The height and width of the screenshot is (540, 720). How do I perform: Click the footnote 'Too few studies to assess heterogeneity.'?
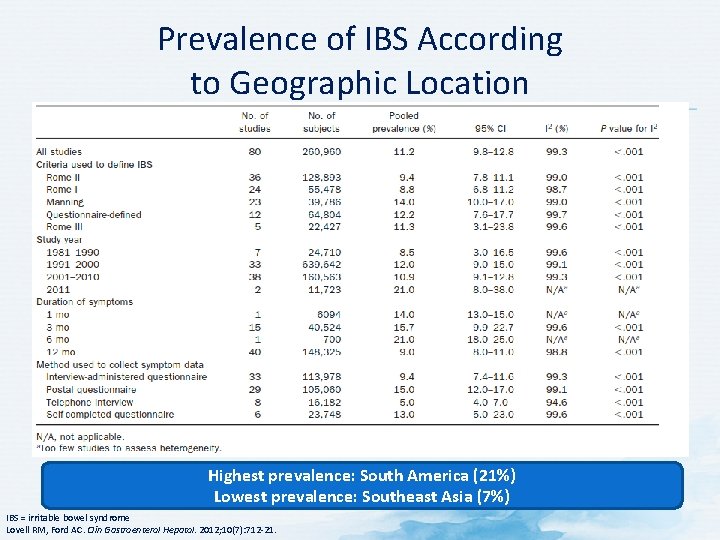tap(129, 448)
